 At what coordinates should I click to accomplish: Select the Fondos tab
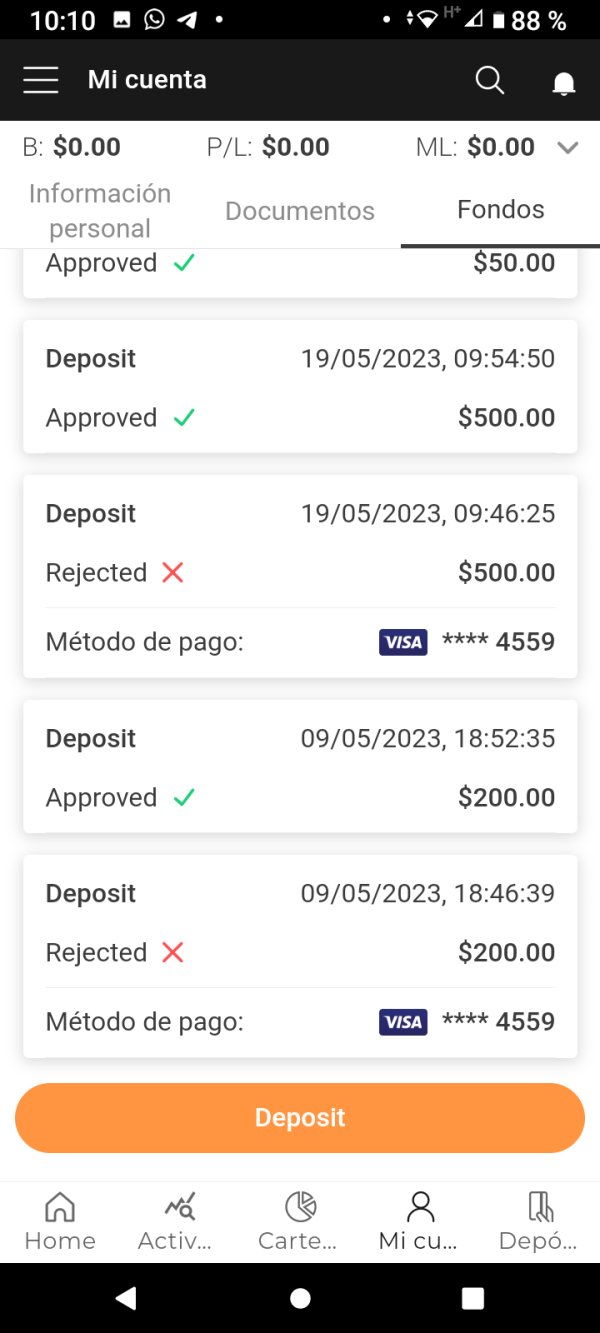click(500, 210)
